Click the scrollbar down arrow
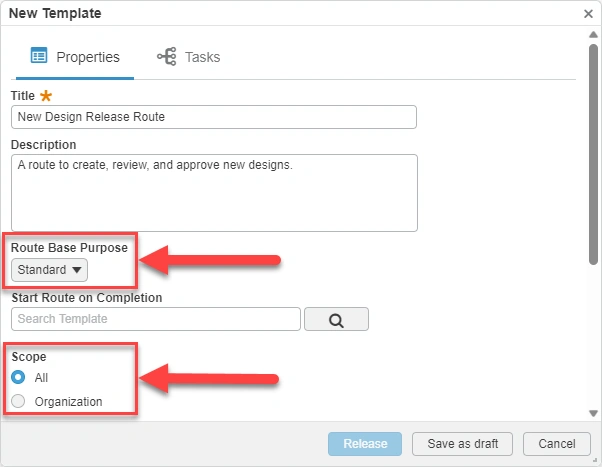This screenshot has height=467, width=602. [593, 413]
